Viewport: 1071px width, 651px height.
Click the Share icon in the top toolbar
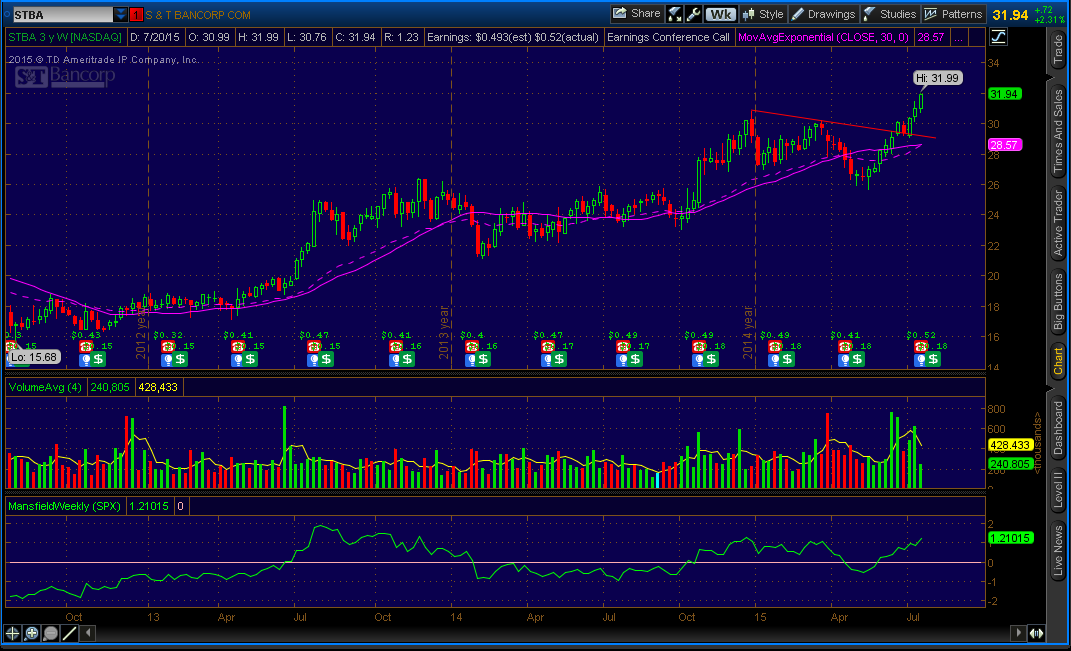click(x=635, y=14)
